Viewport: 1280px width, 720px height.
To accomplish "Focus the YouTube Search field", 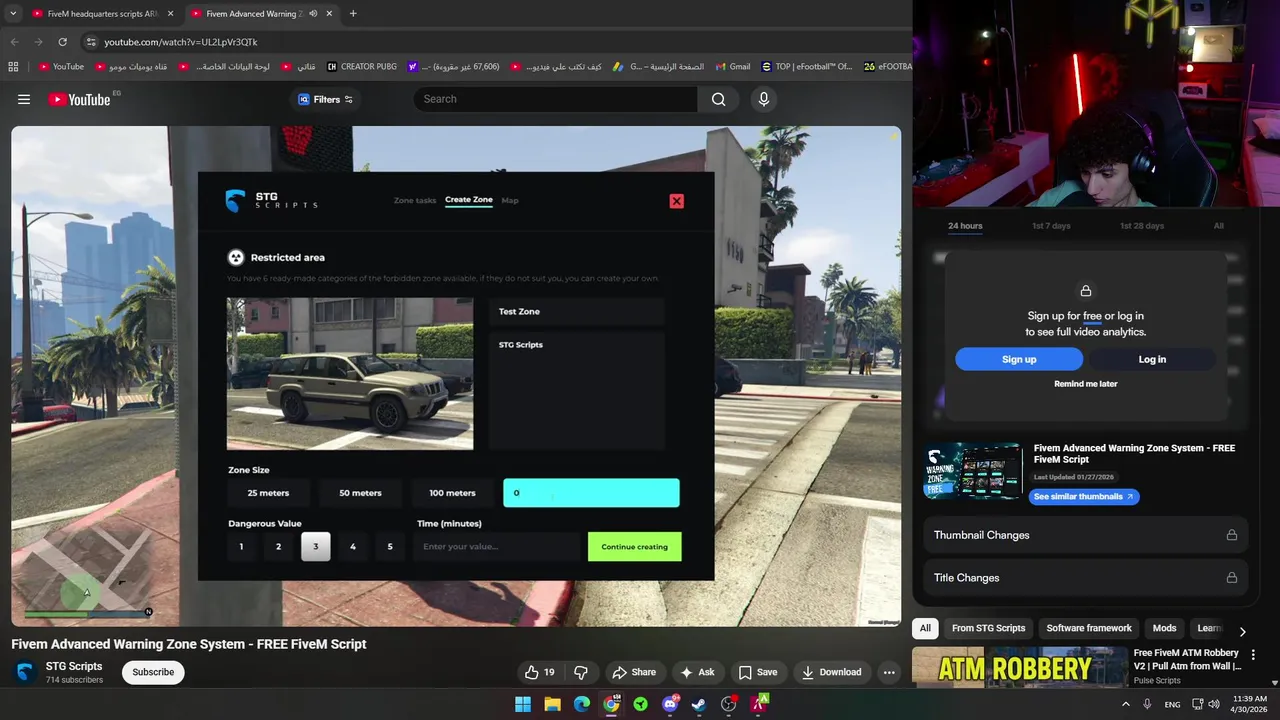I will click(555, 99).
